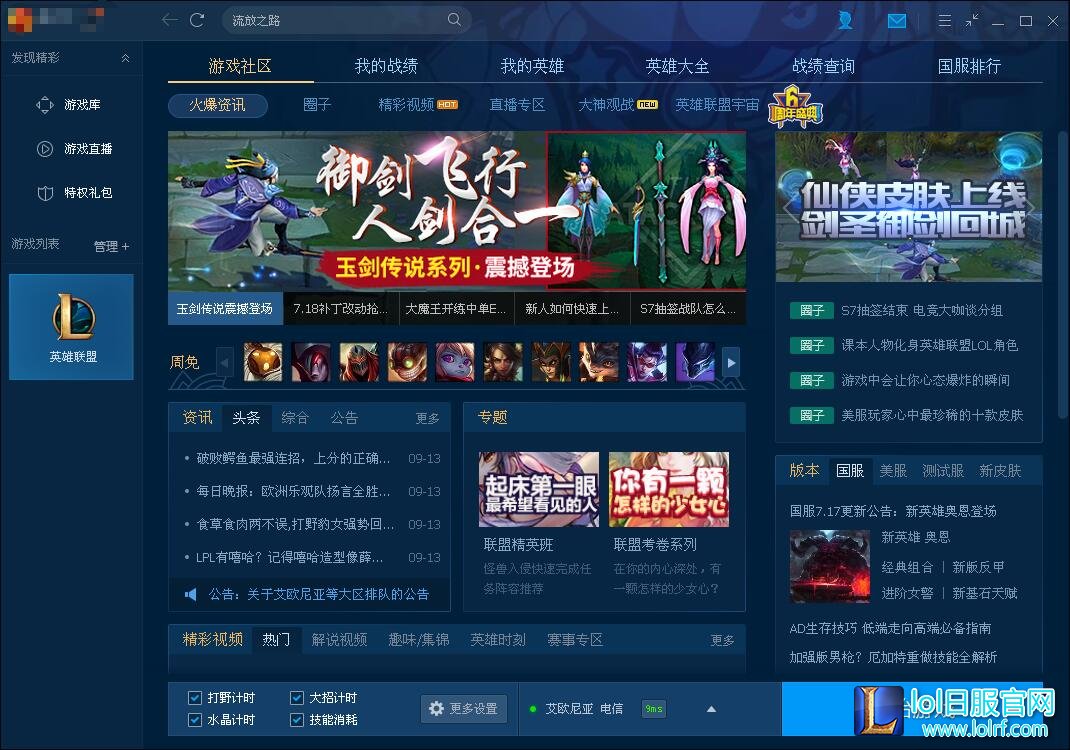Select 赛事专区 video tab
The image size is (1070, 750).
tap(575, 640)
